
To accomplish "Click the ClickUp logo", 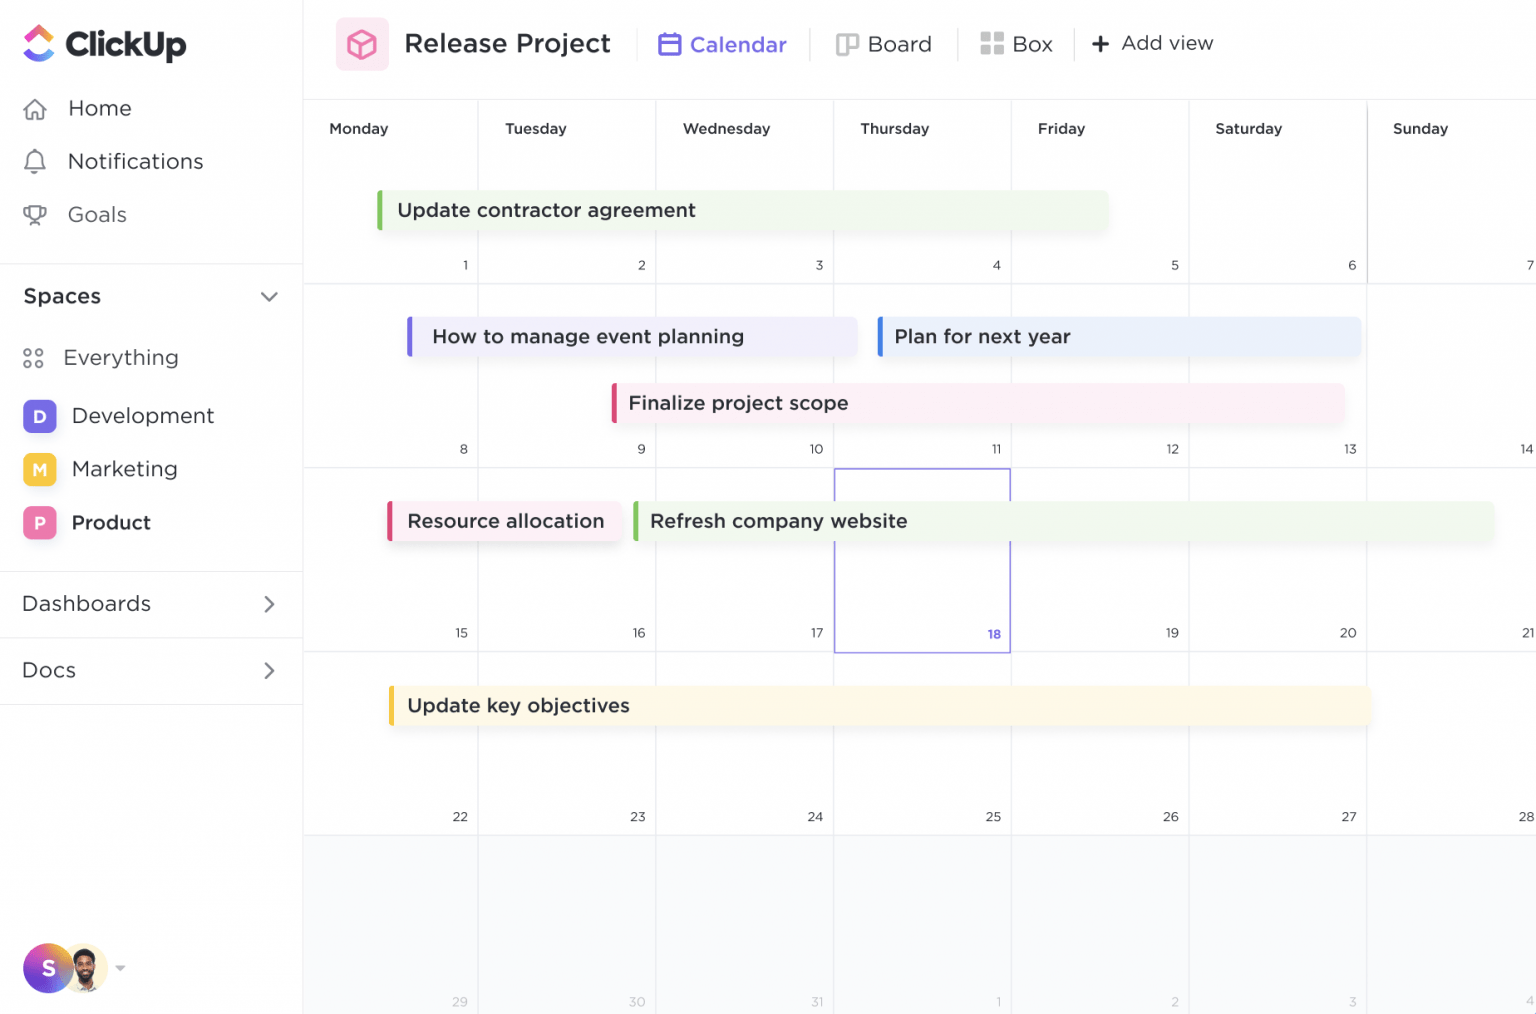I will pos(104,43).
